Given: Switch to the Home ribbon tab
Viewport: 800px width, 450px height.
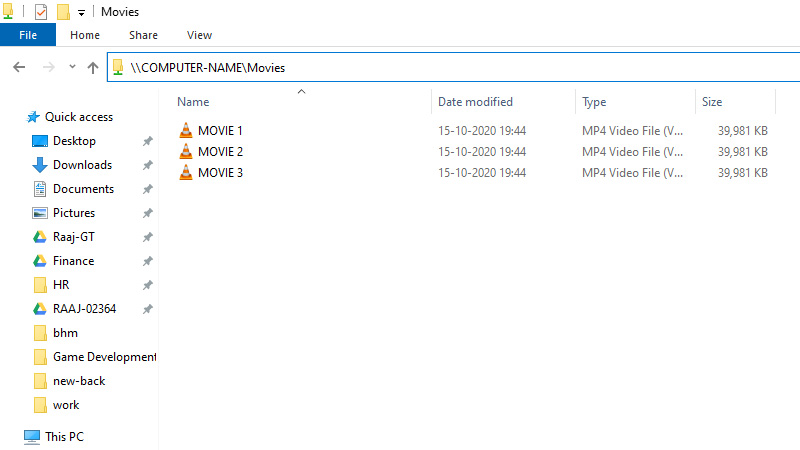Looking at the screenshot, I should (x=85, y=35).
